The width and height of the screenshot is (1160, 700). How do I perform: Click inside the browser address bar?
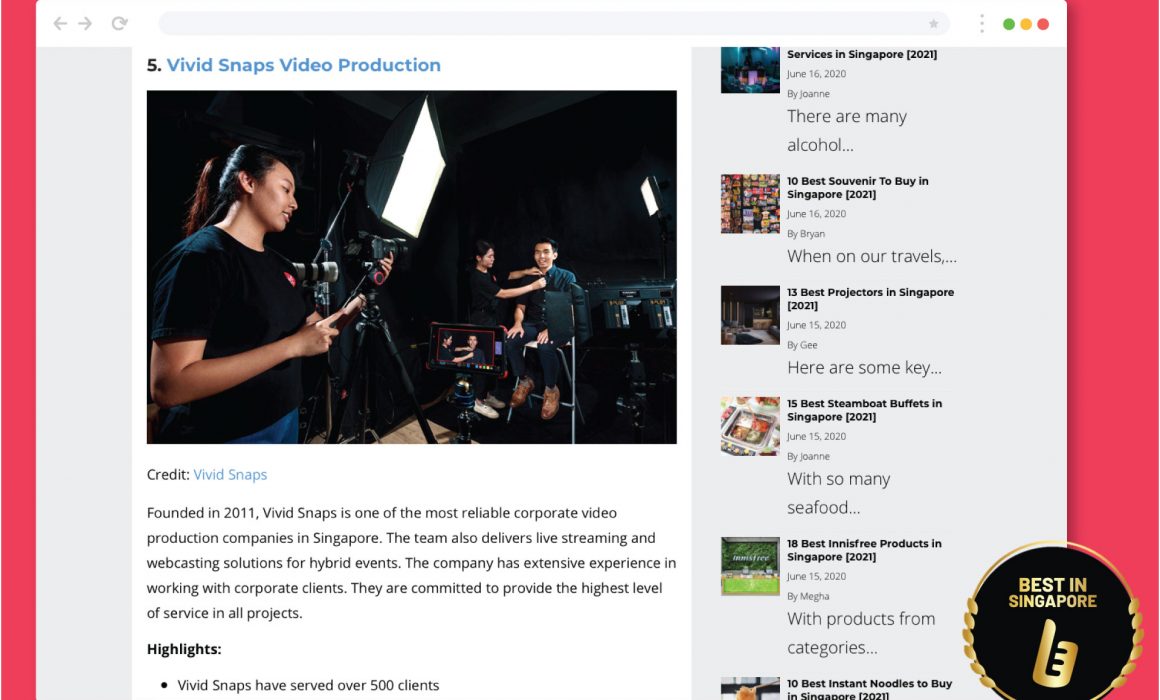540,24
